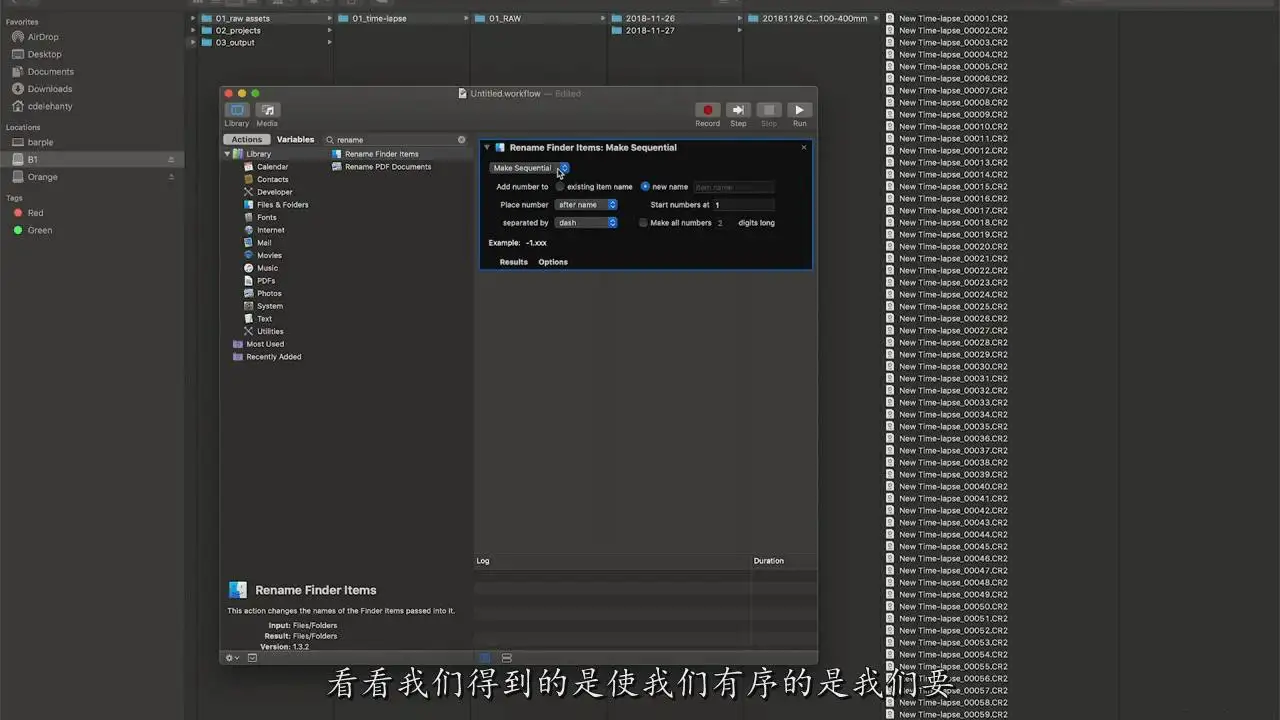Image resolution: width=1280 pixels, height=720 pixels.
Task: Toggle the Library panel toolbar icon
Action: pos(237,110)
